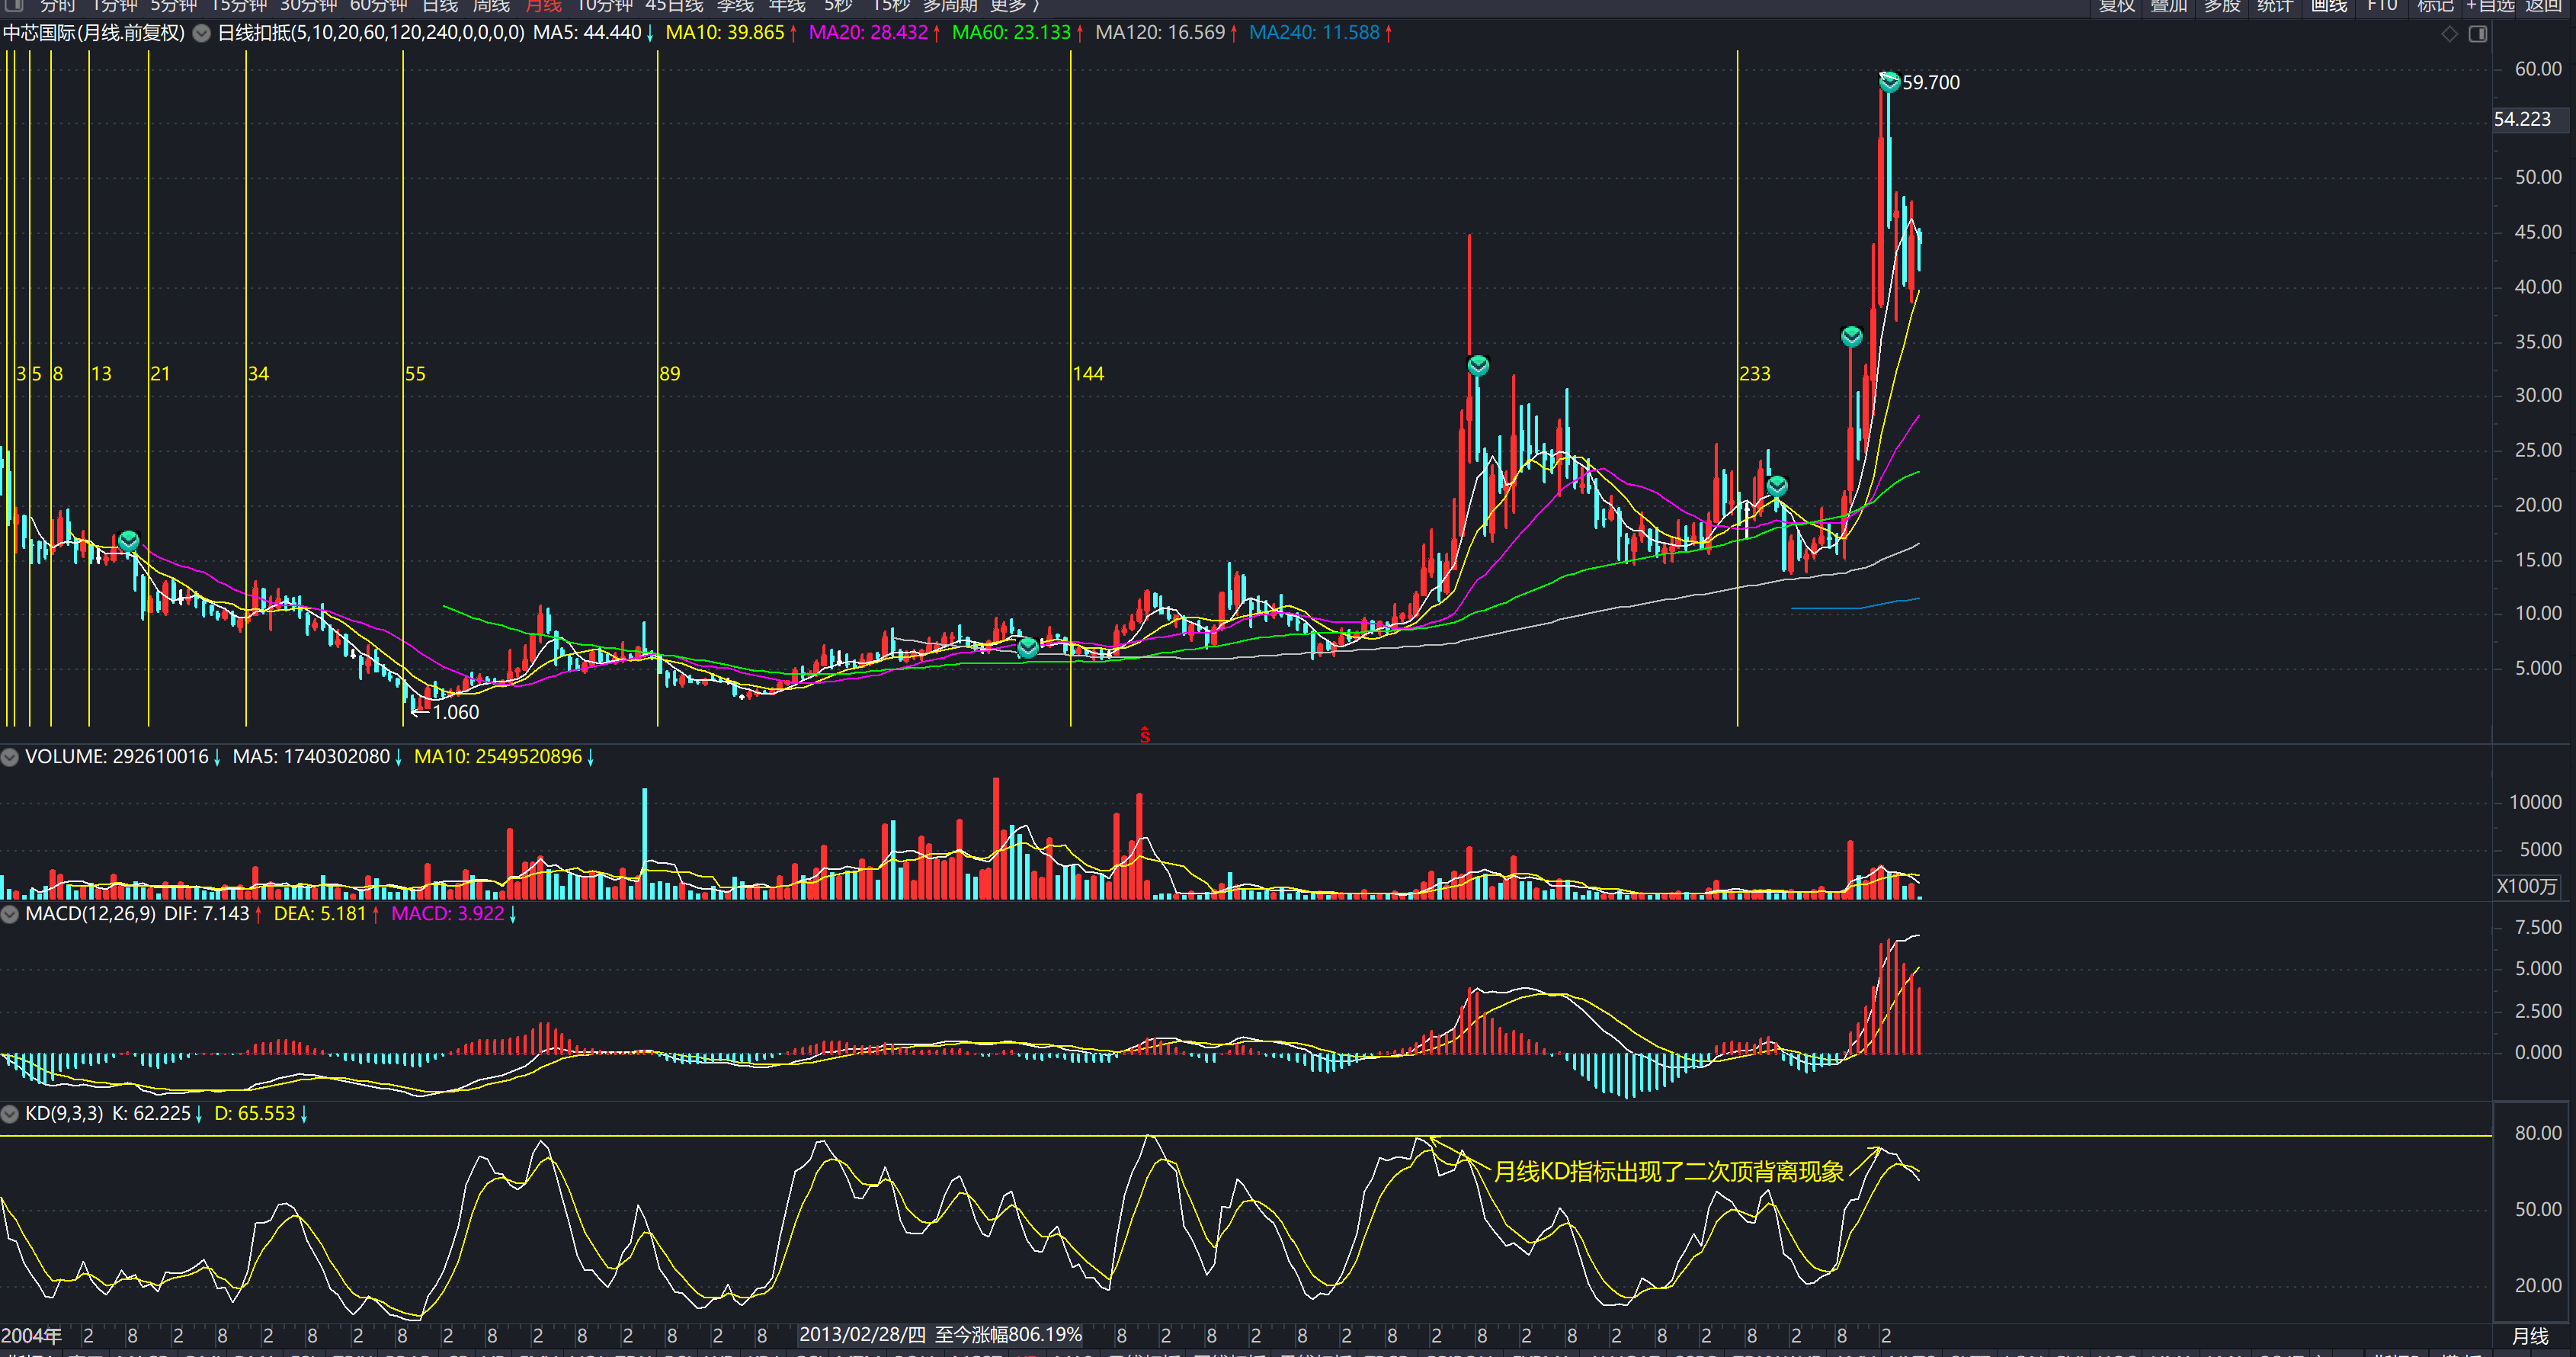
Task: Click the teal marker near price 35
Action: (1852, 337)
